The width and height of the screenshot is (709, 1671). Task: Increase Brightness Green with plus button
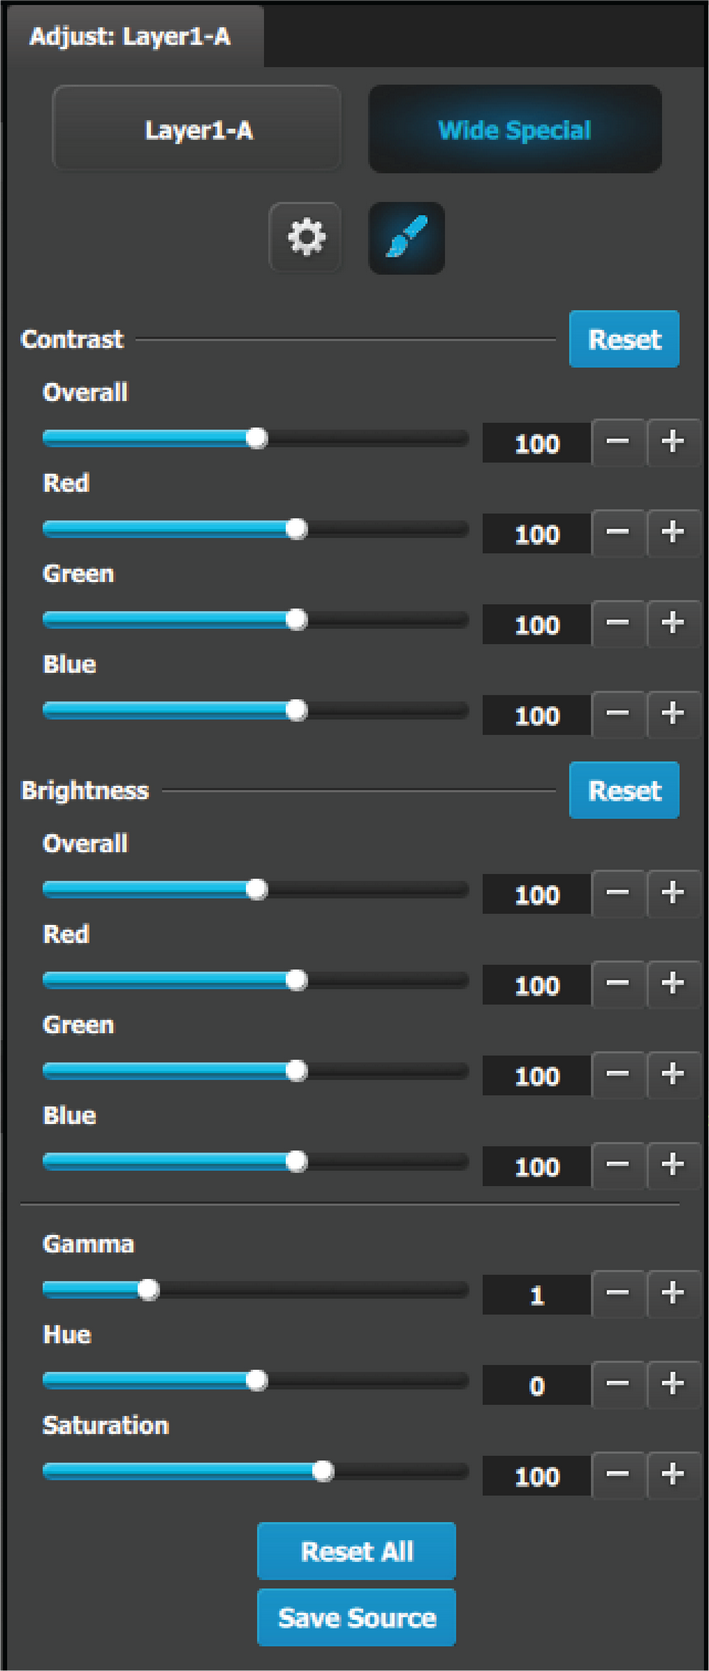coord(673,1074)
